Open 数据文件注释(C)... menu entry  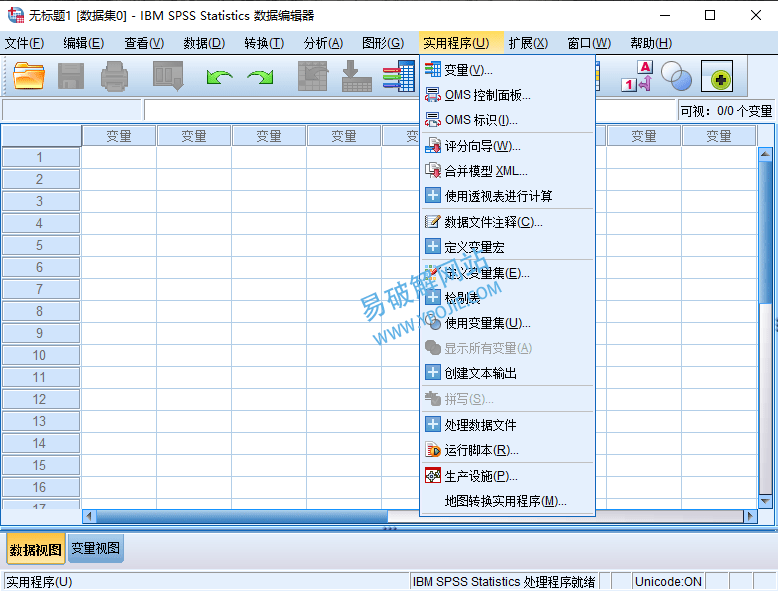click(507, 222)
